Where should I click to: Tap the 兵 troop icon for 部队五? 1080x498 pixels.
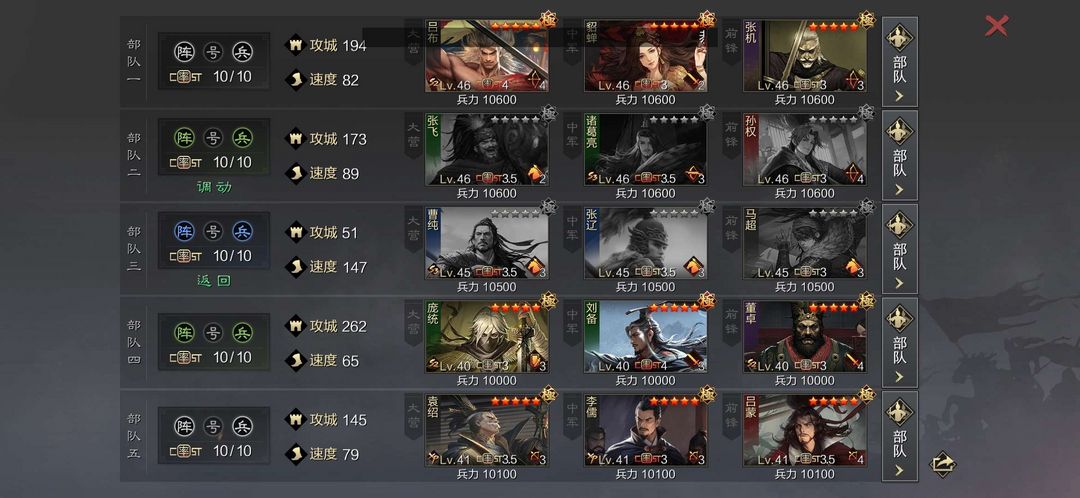pyautogui.click(x=242, y=426)
